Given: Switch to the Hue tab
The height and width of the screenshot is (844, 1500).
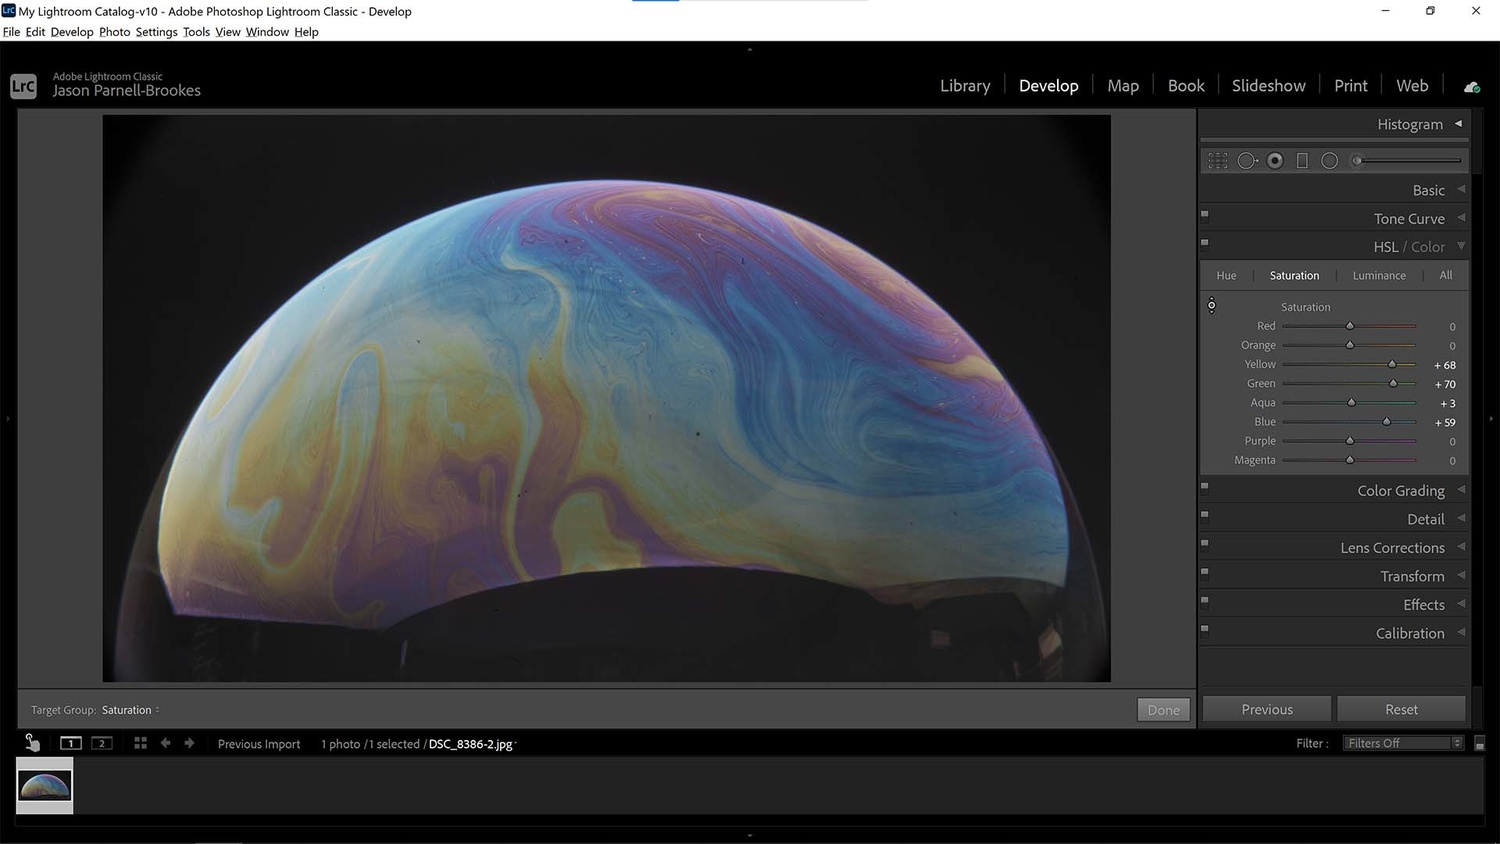Looking at the screenshot, I should [x=1226, y=275].
